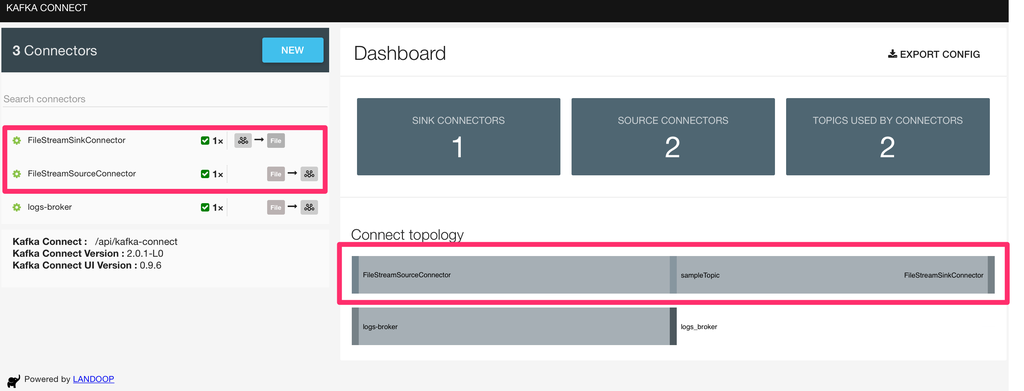
Task: Click gear icon next to logs-broker
Action: pos(17,207)
